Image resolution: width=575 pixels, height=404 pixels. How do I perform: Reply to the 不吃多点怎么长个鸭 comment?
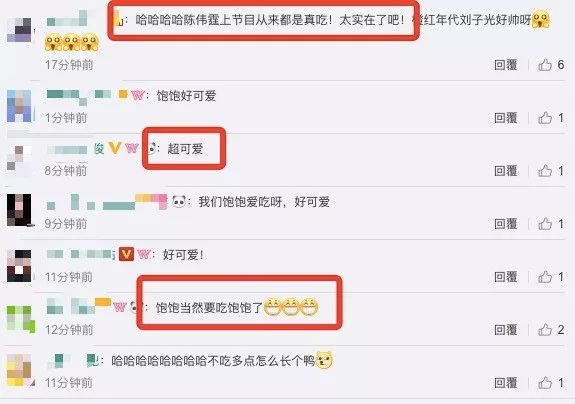(x=506, y=383)
